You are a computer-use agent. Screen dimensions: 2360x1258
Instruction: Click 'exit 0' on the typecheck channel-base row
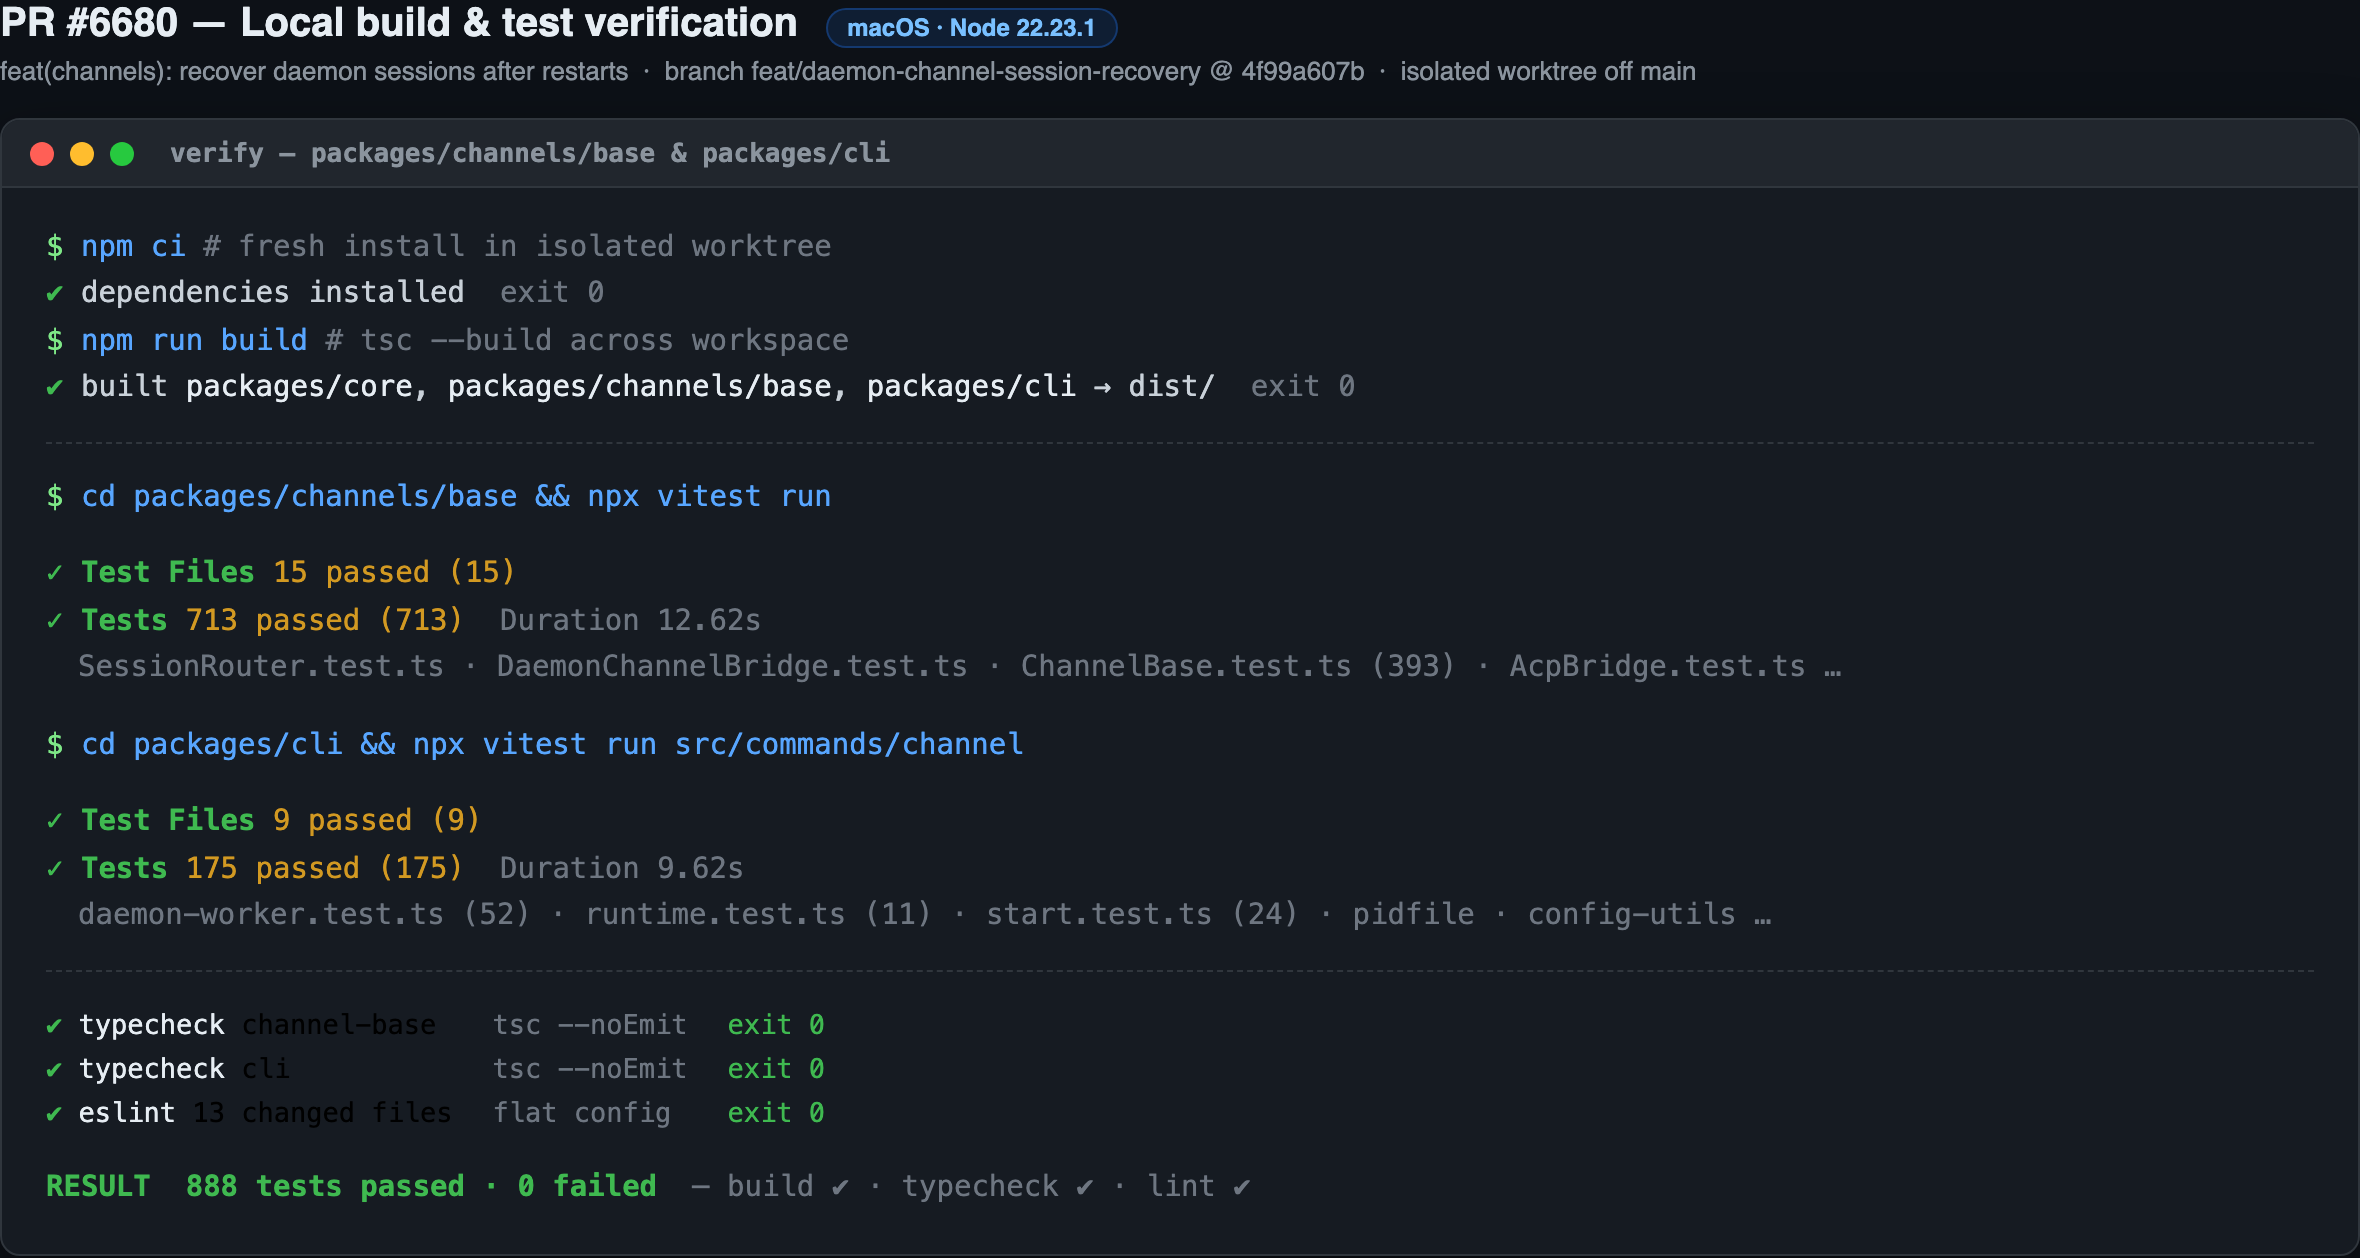click(776, 1025)
